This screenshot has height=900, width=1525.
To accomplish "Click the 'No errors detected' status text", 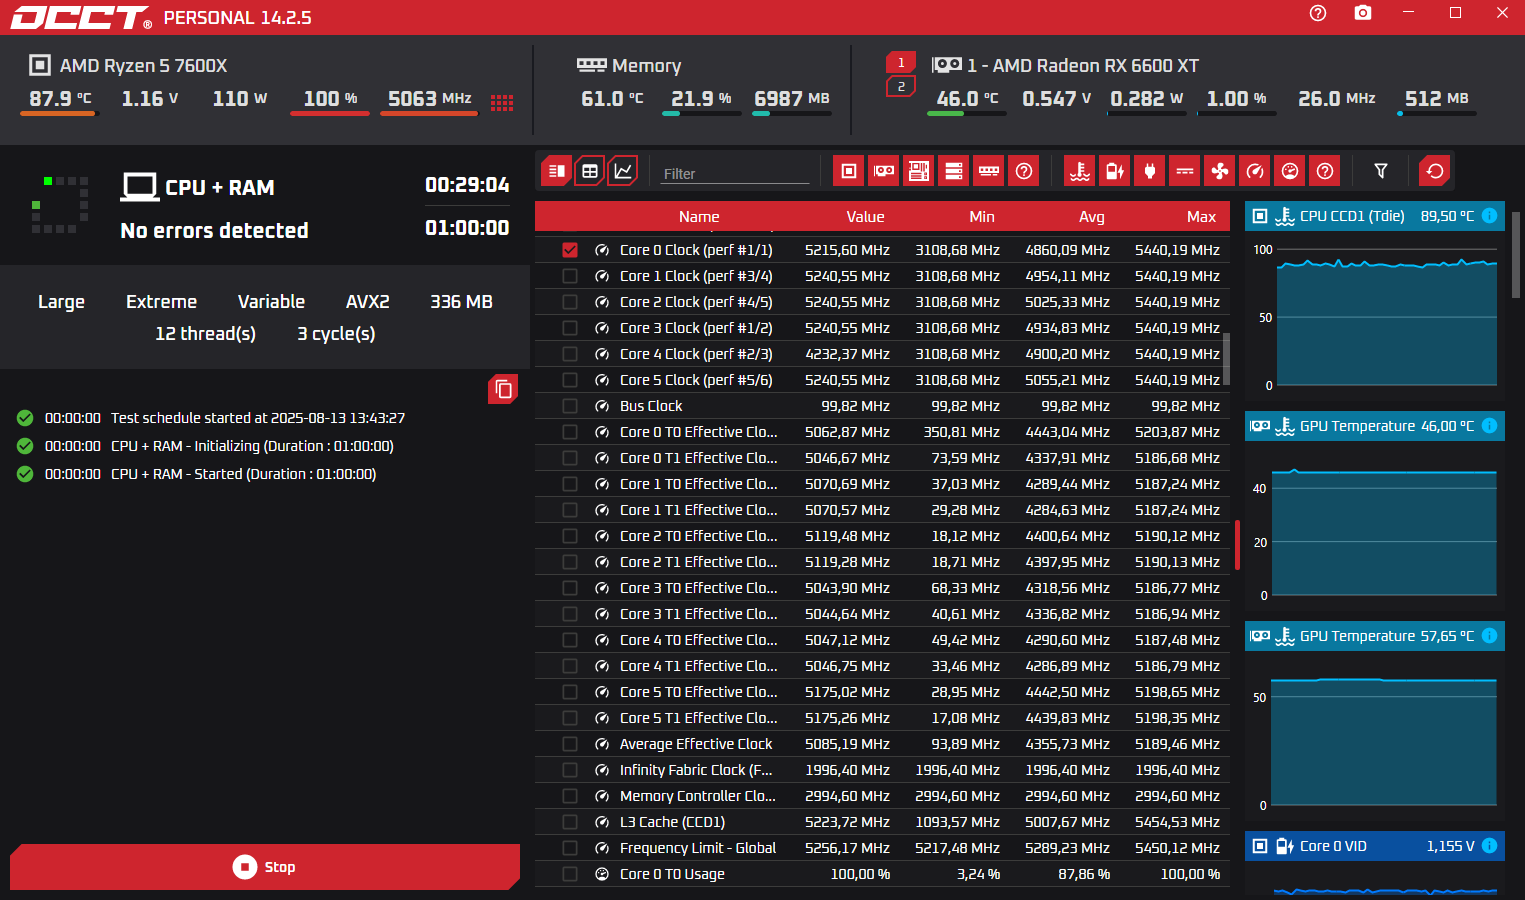I will click(214, 231).
